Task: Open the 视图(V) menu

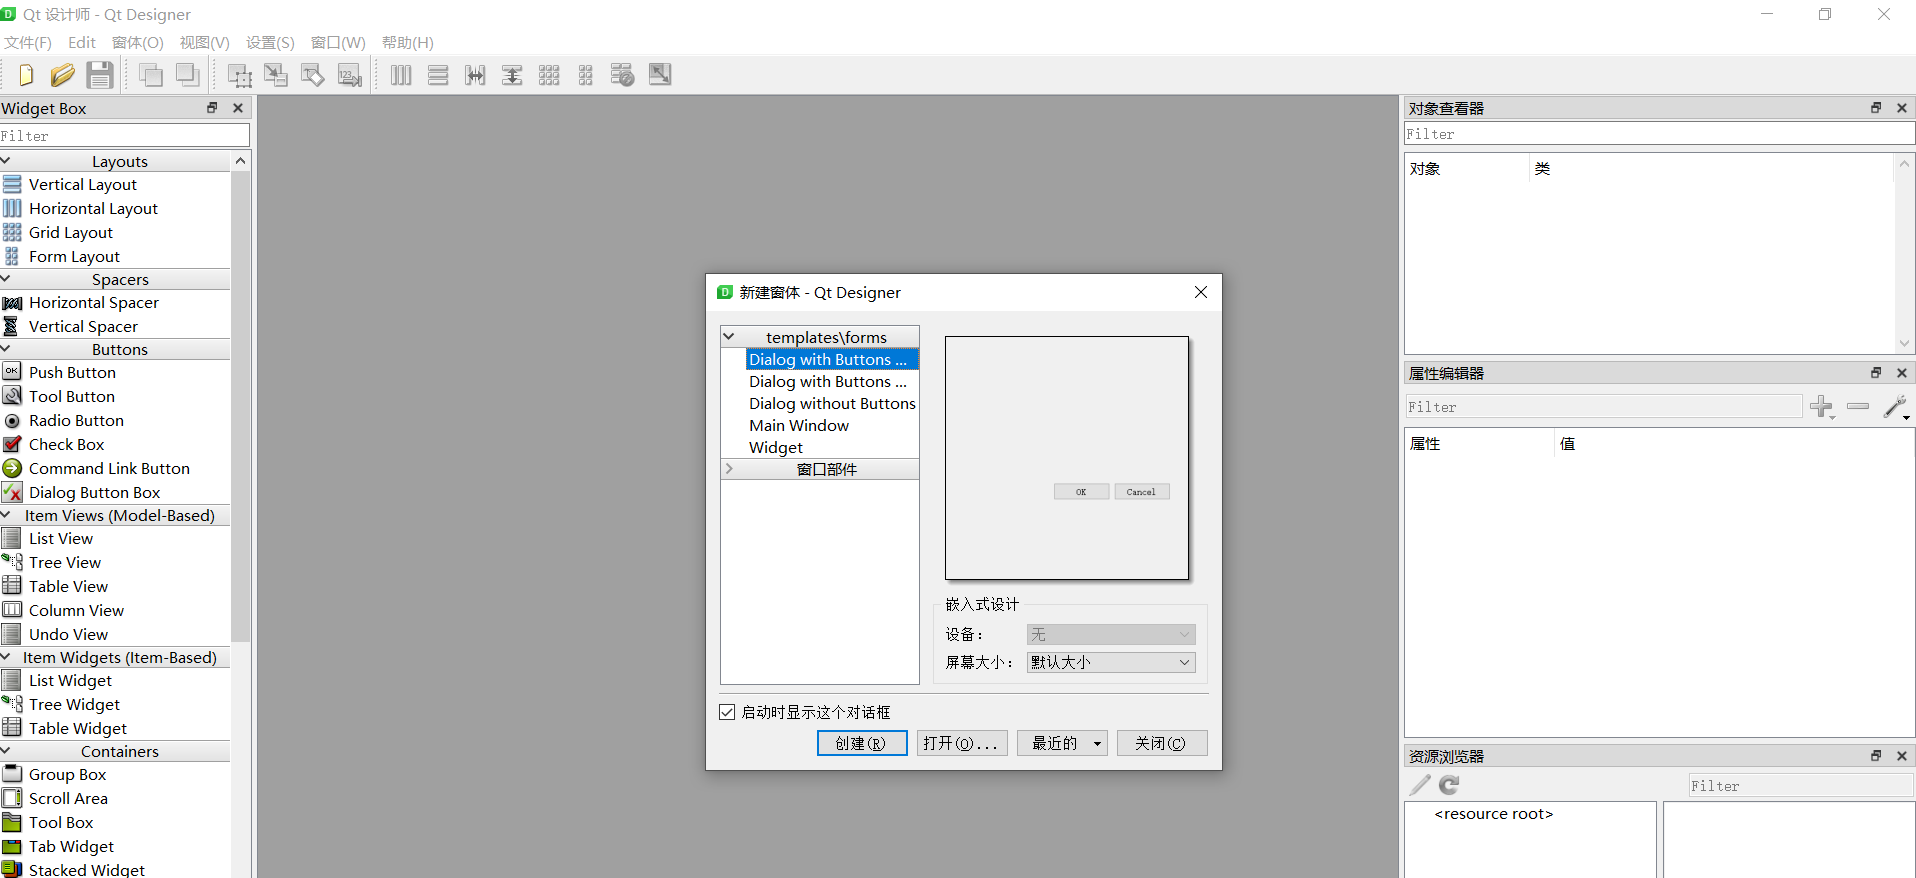Action: (205, 42)
